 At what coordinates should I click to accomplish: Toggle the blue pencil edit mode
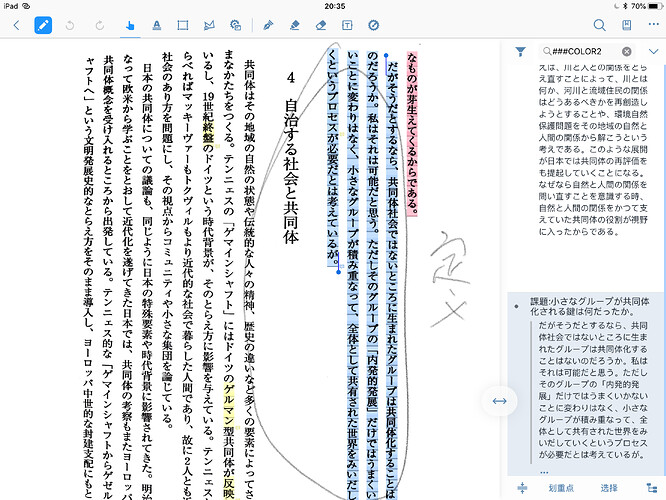pos(43,25)
